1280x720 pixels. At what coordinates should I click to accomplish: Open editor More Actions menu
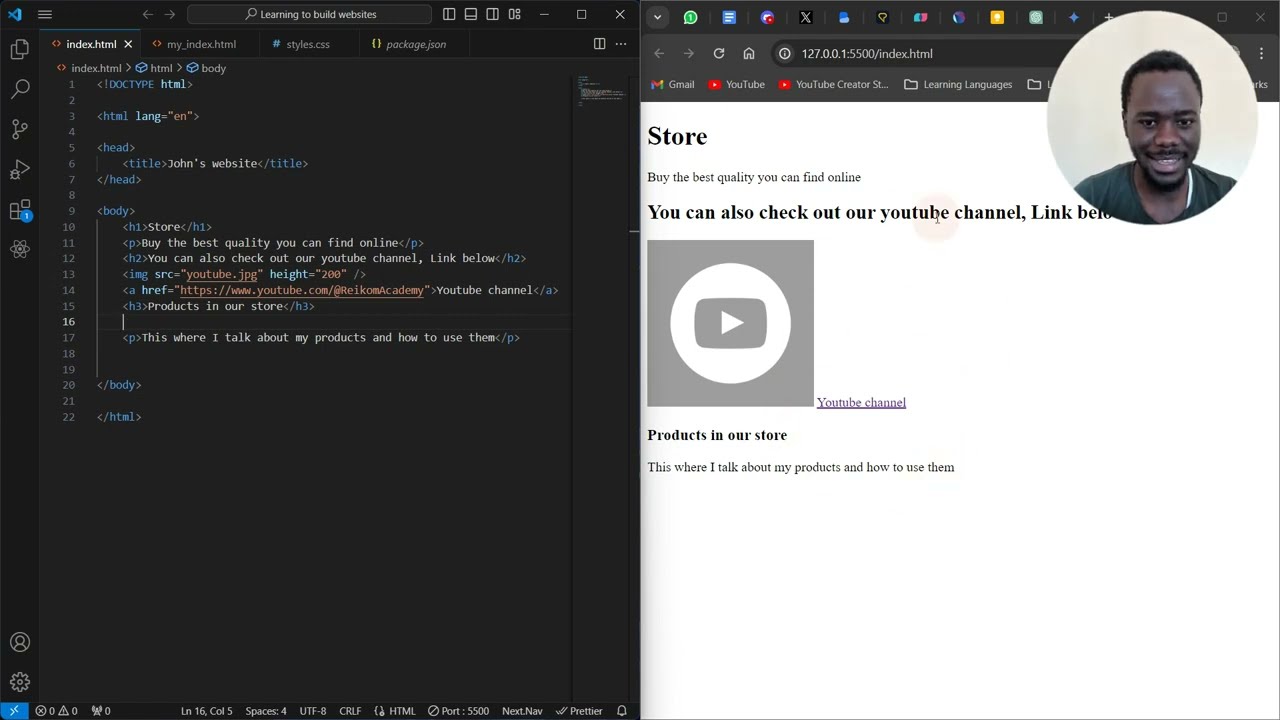tap(621, 44)
